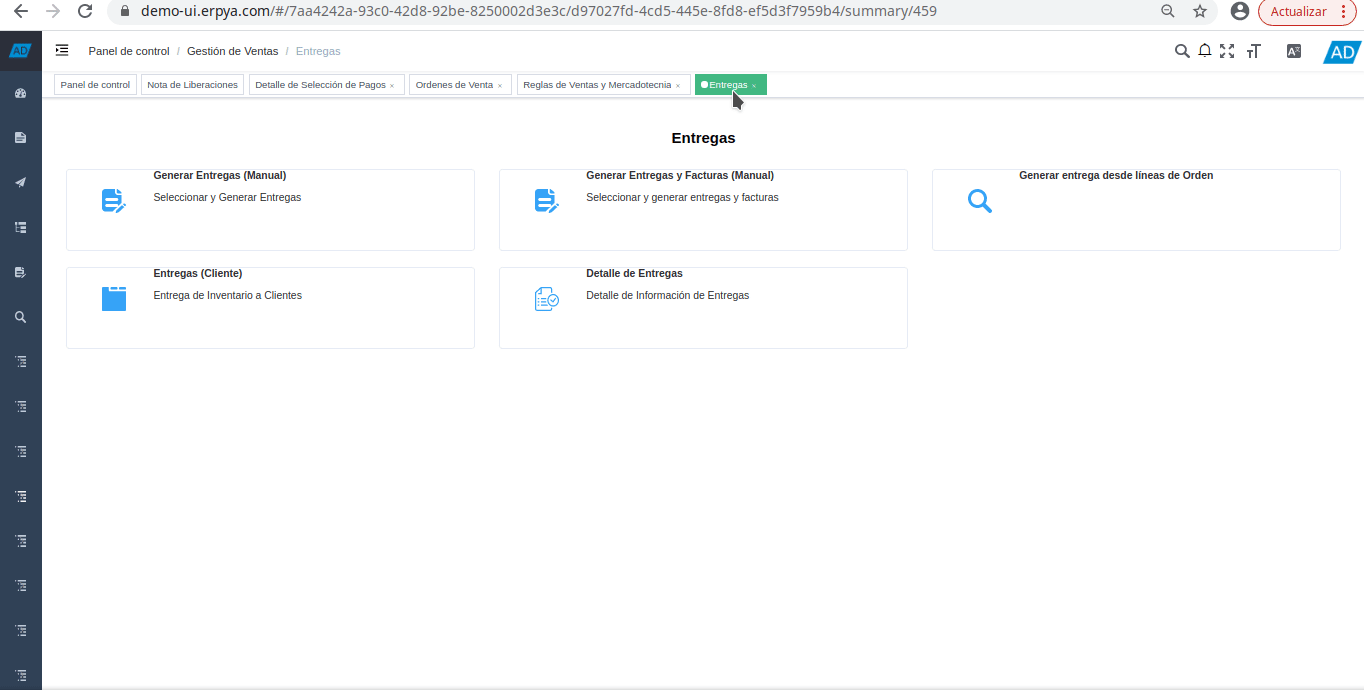This screenshot has height=690, width=1364.
Task: Click the search icon in top header
Action: click(1182, 51)
